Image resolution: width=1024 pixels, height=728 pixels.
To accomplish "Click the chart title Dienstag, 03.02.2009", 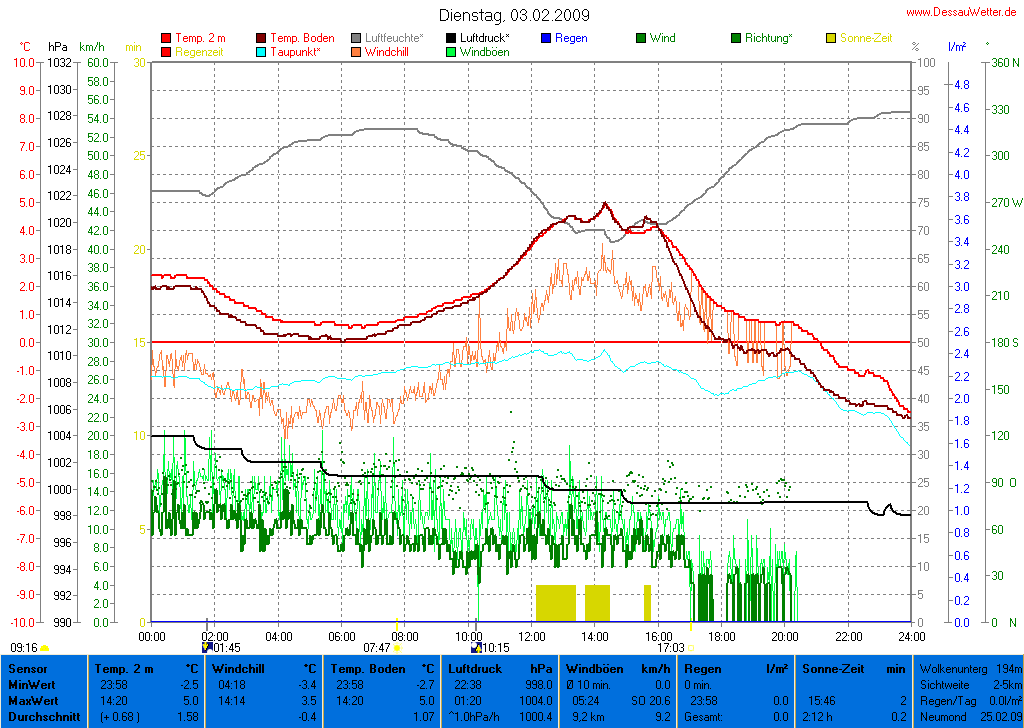I will (514, 15).
